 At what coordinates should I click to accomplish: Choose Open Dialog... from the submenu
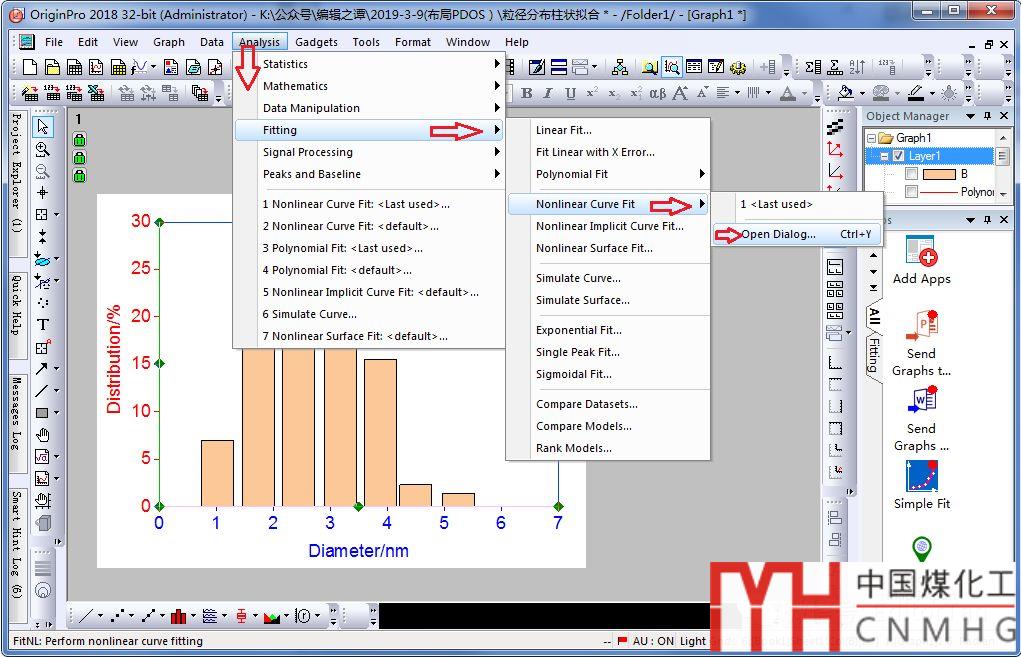(778, 234)
